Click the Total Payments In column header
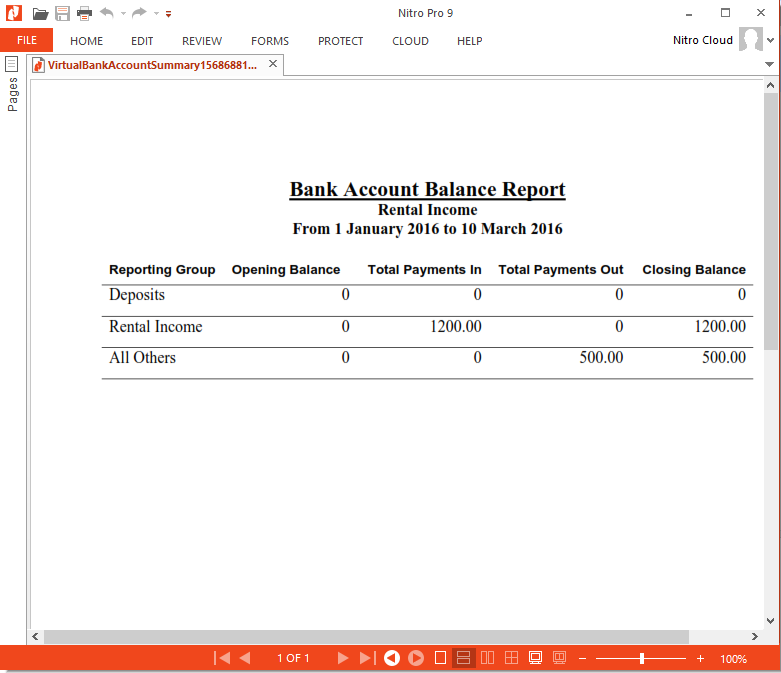Viewport: 781px width, 673px height. coord(424,269)
